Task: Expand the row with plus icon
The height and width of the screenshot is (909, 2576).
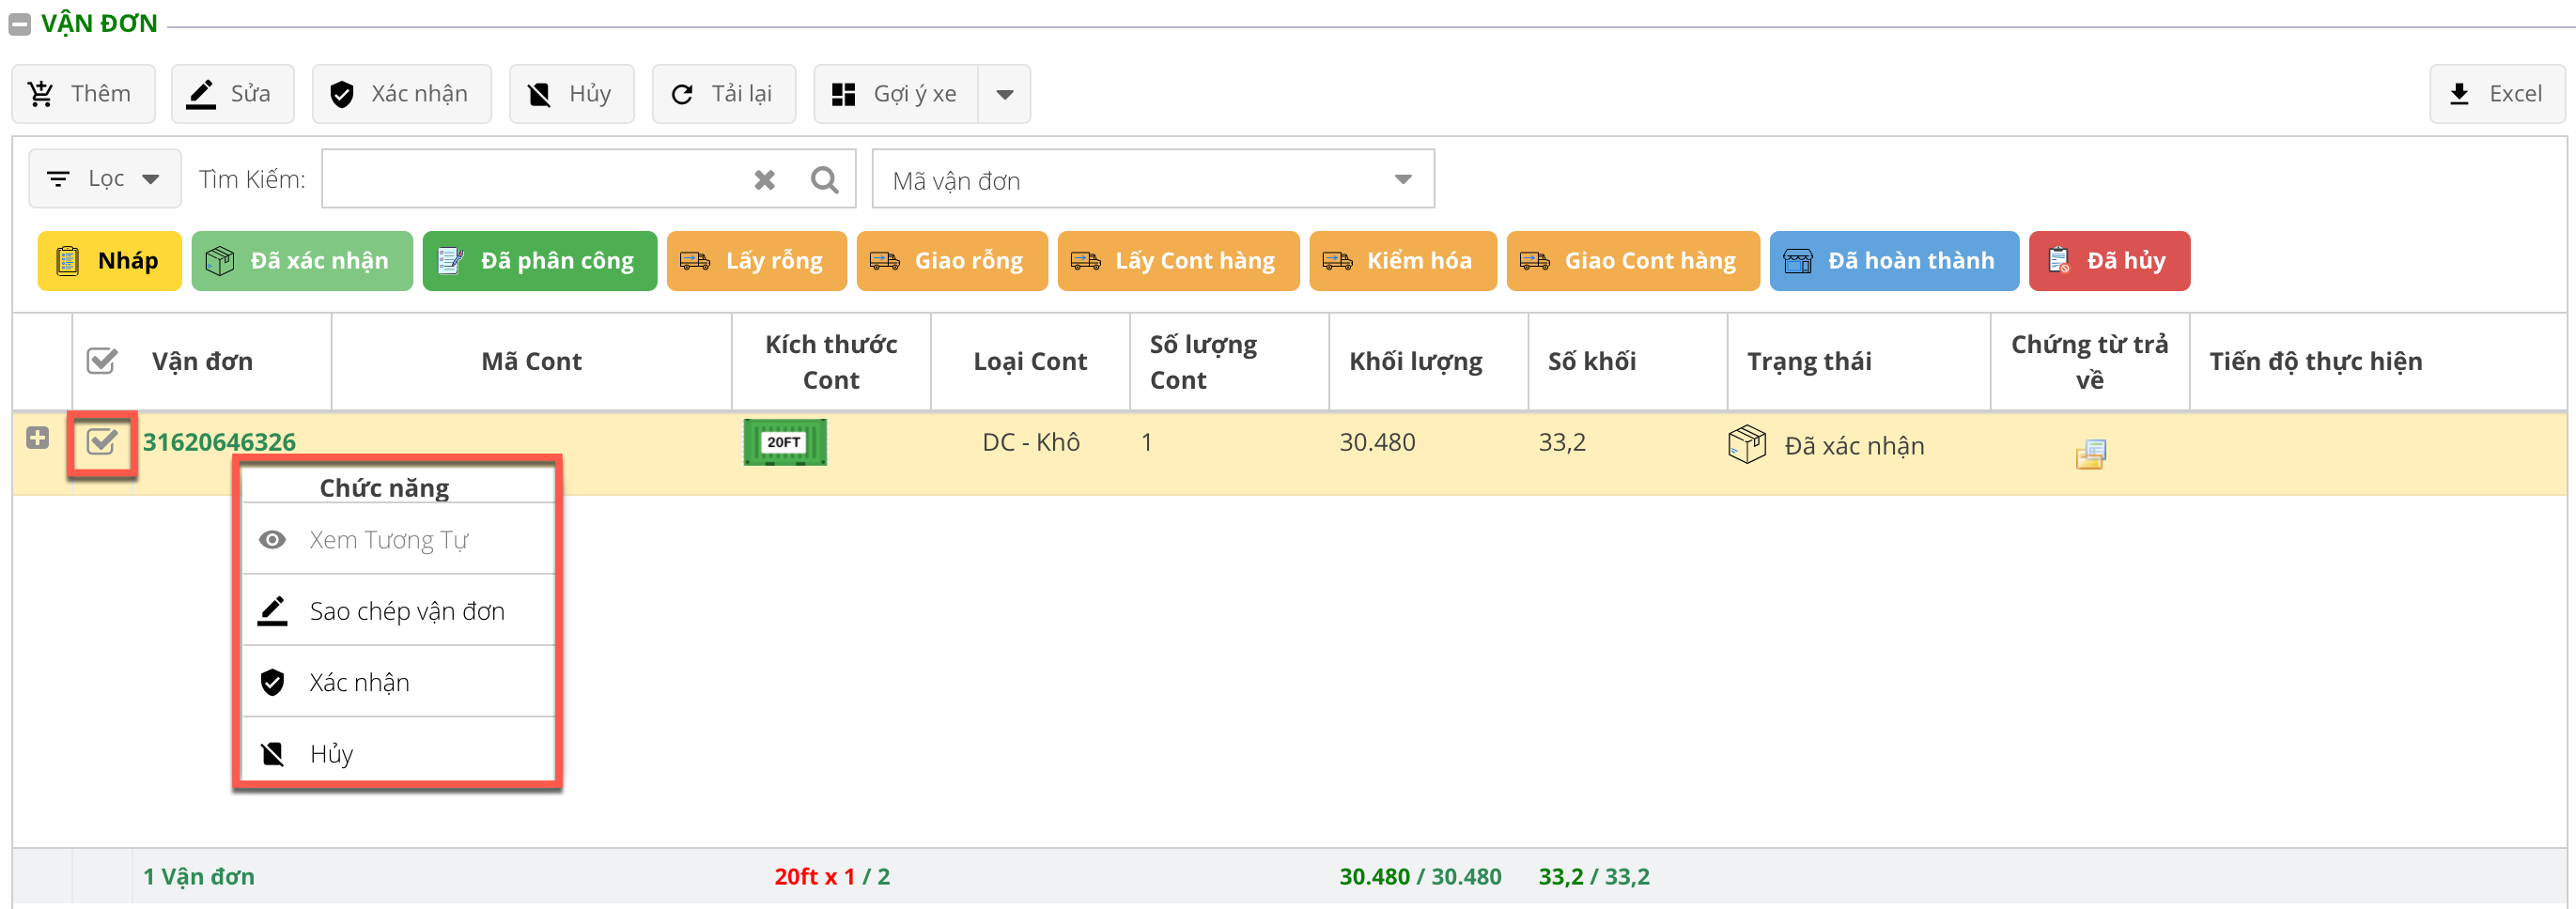Action: coord(38,438)
